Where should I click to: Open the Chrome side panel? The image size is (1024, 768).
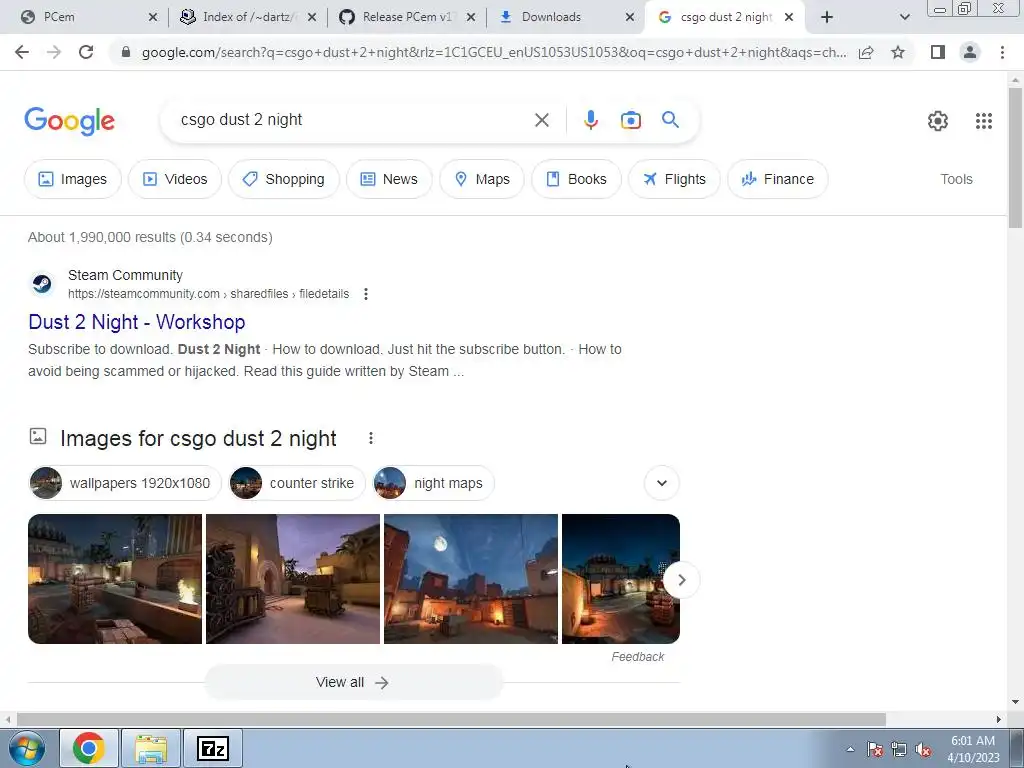tap(938, 52)
